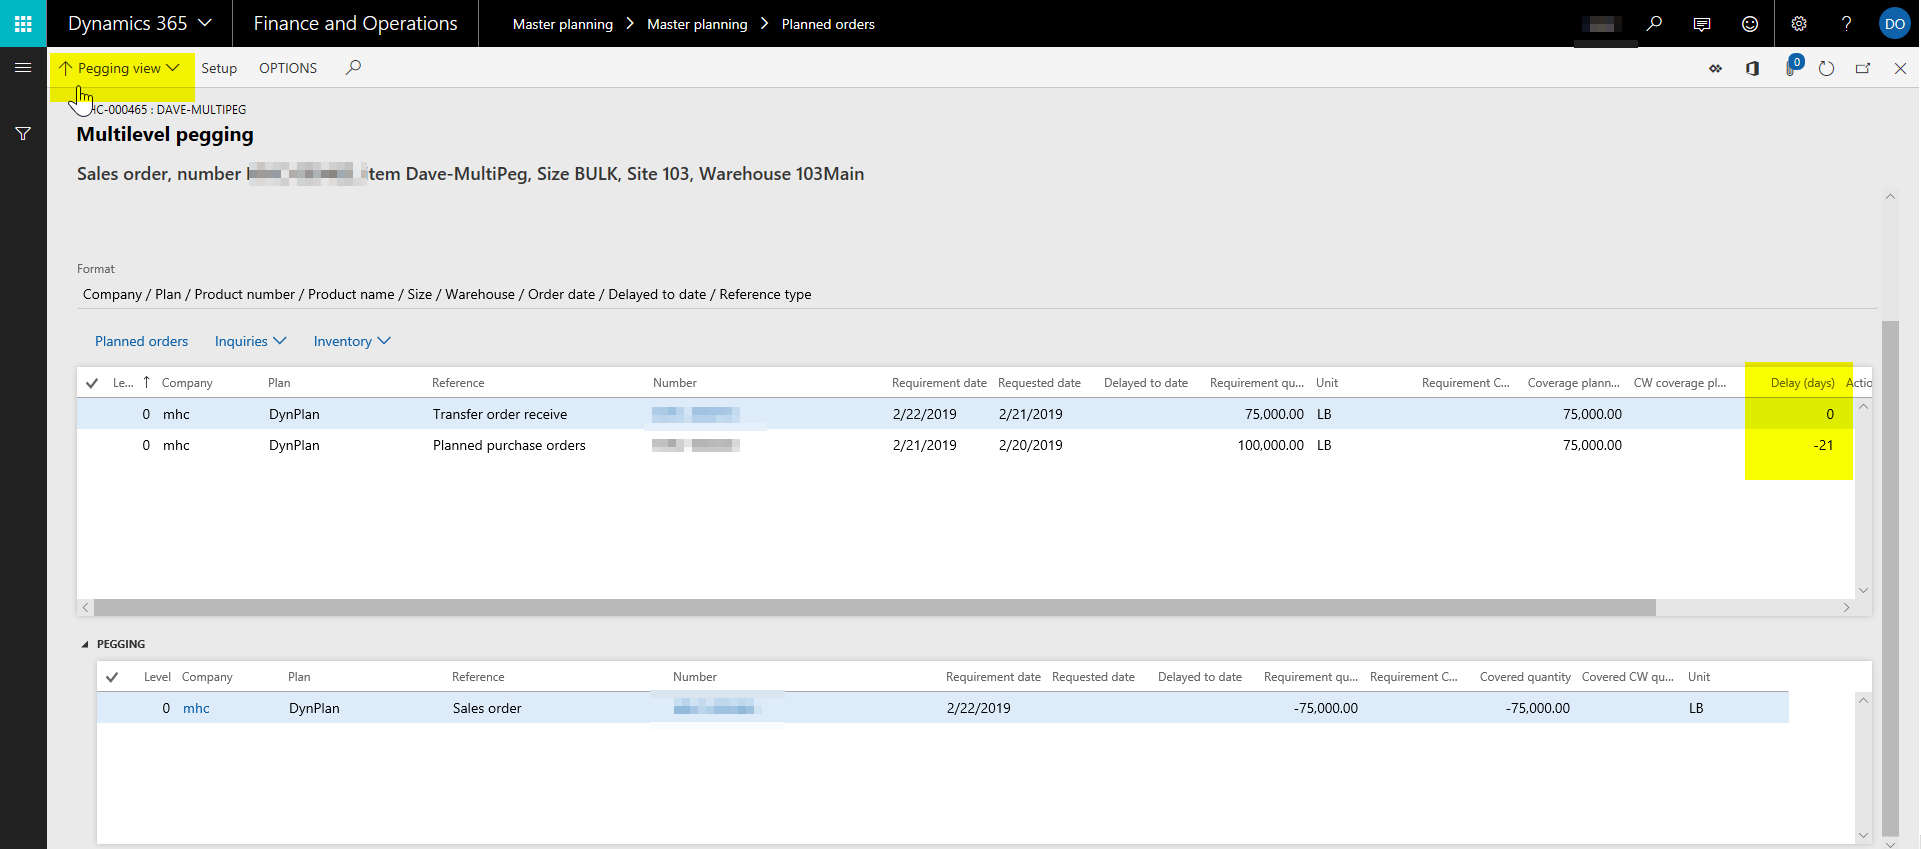Viewport: 1921px width, 849px height.
Task: Expand the navigation pane hamburger menu
Action: pos(23,68)
